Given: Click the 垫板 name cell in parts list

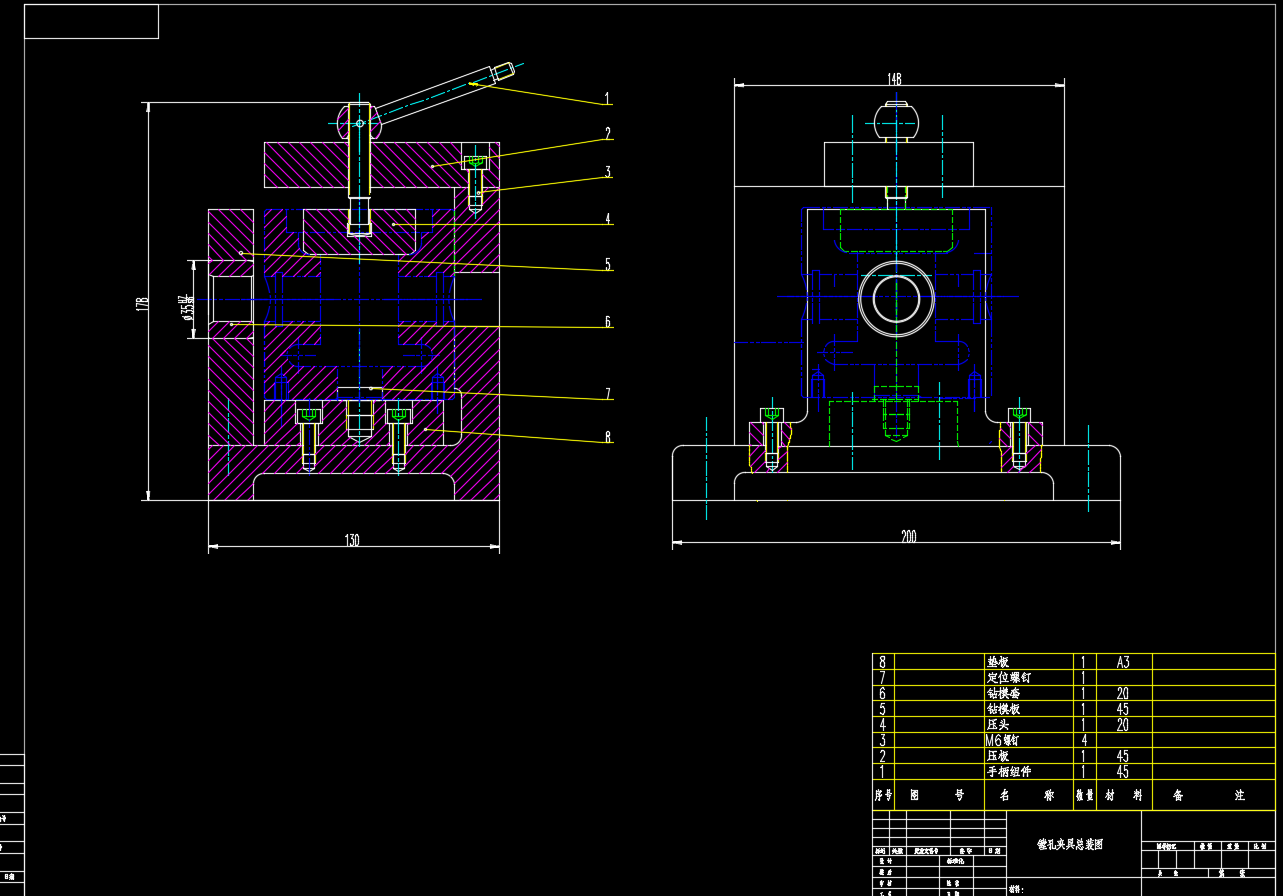Looking at the screenshot, I should 998,662.
